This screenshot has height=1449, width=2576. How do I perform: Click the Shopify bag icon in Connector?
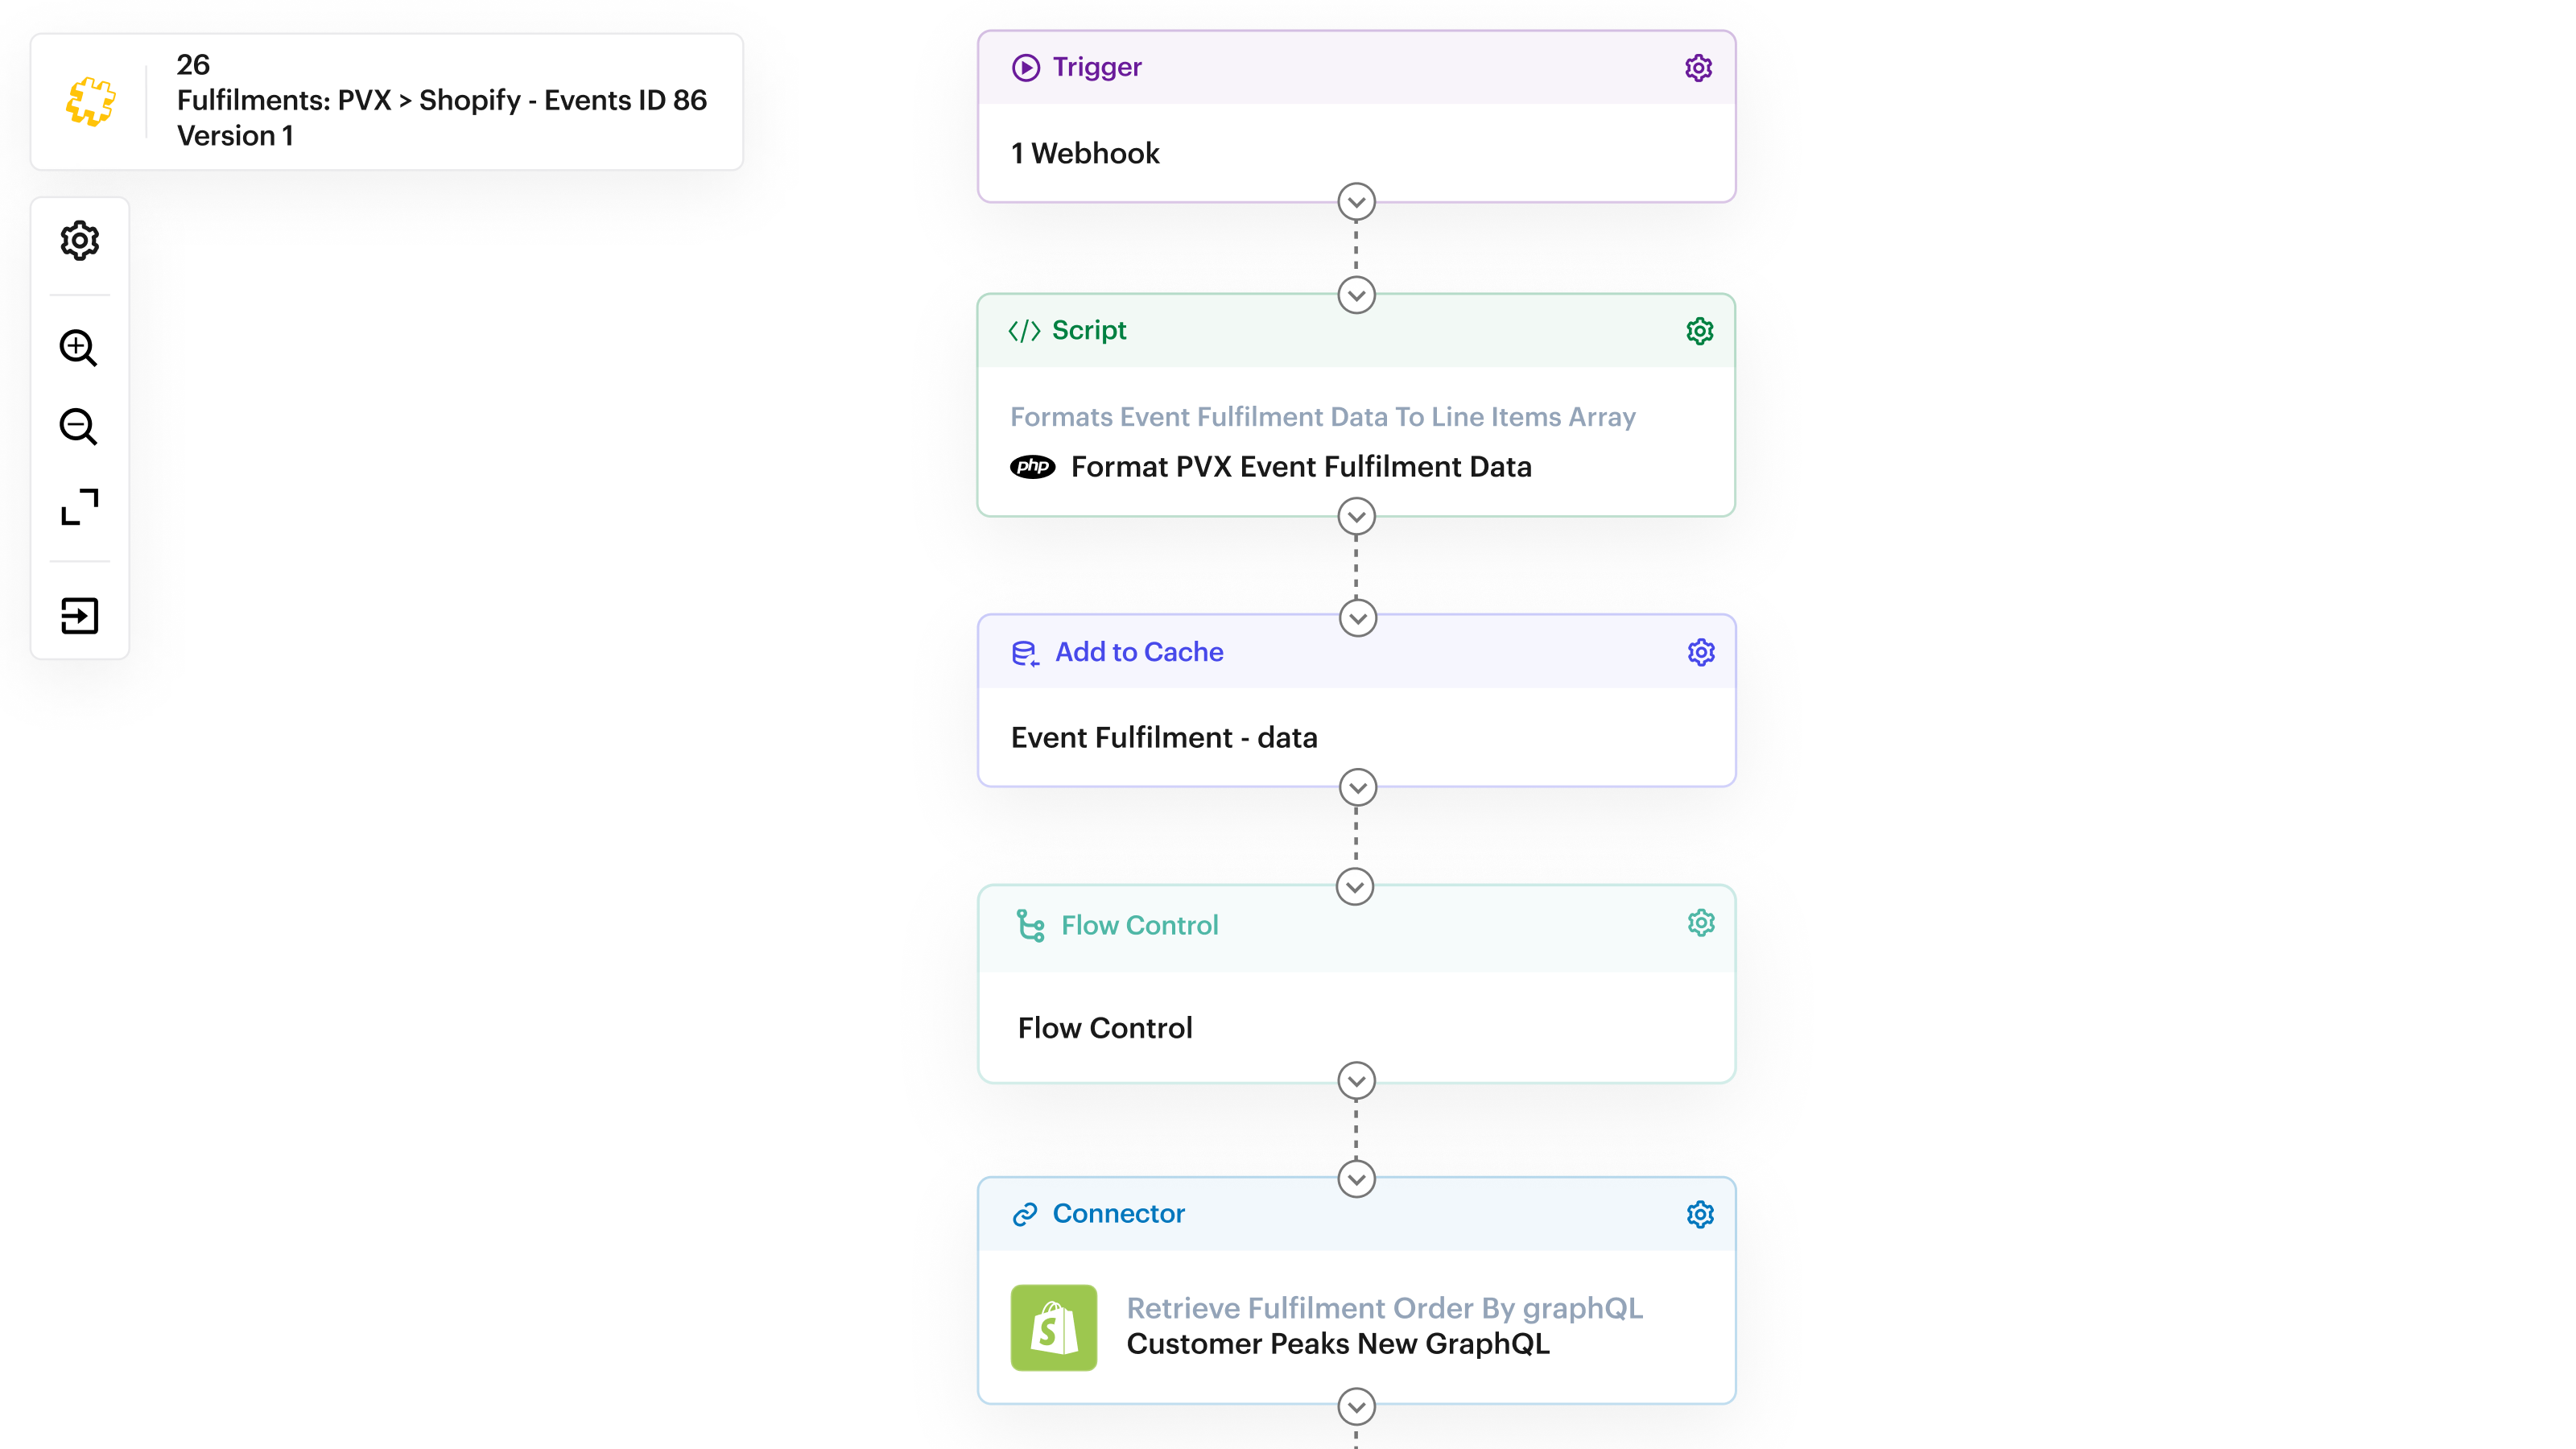coord(1053,1327)
